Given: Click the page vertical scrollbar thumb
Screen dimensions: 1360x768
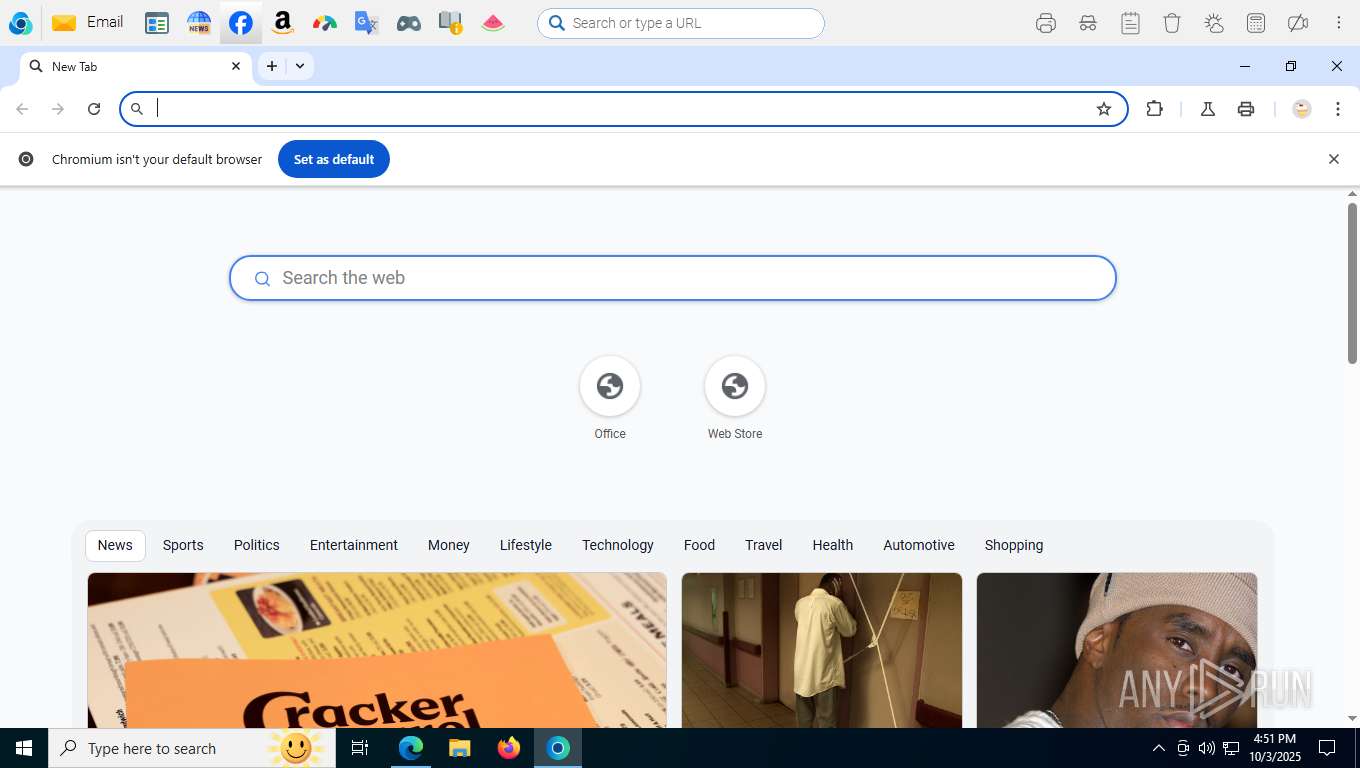Looking at the screenshot, I should click(x=1352, y=283).
